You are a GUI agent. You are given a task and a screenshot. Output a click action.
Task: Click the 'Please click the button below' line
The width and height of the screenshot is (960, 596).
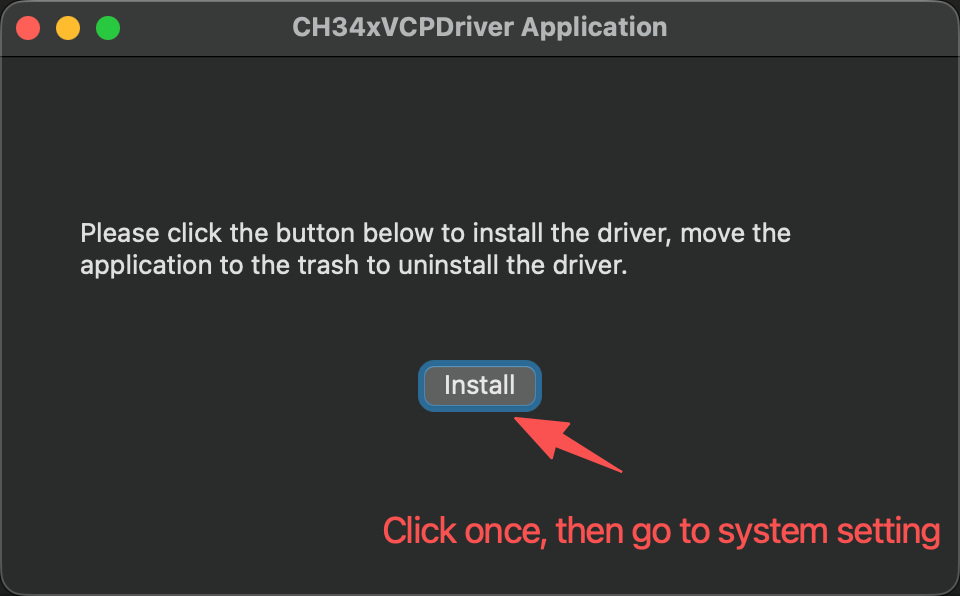(x=435, y=233)
